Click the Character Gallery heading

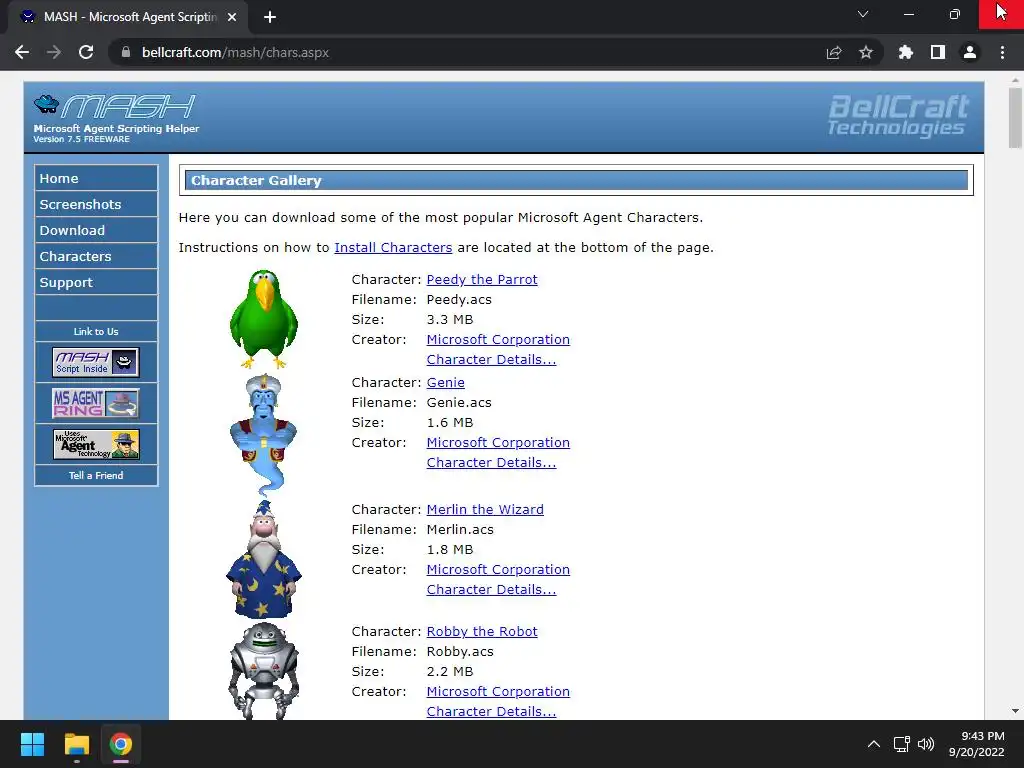pos(256,180)
